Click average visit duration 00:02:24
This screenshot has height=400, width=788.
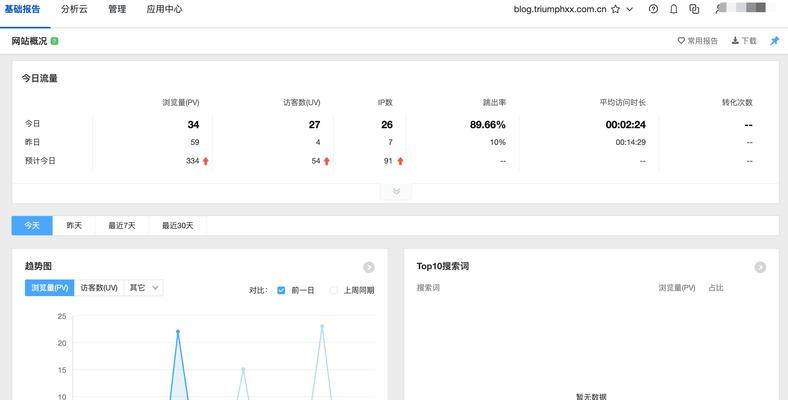626,125
